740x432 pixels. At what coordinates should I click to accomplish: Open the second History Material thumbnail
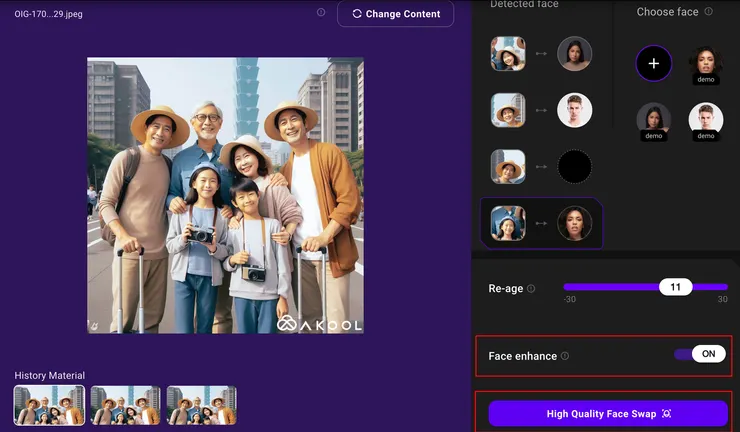pyautogui.click(x=126, y=405)
